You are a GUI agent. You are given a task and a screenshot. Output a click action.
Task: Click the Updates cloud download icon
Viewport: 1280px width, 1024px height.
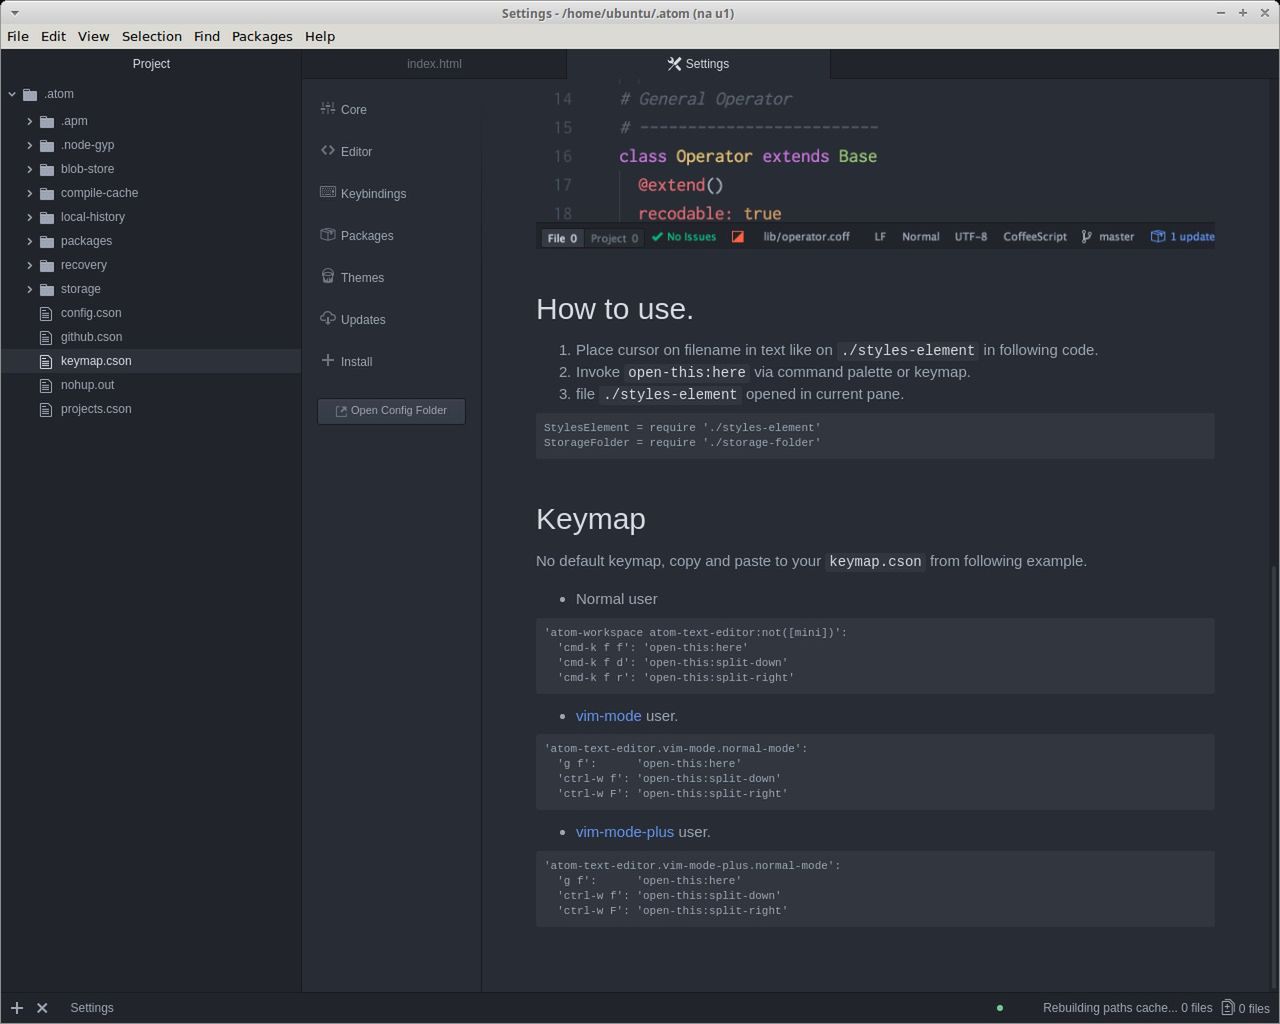click(328, 318)
